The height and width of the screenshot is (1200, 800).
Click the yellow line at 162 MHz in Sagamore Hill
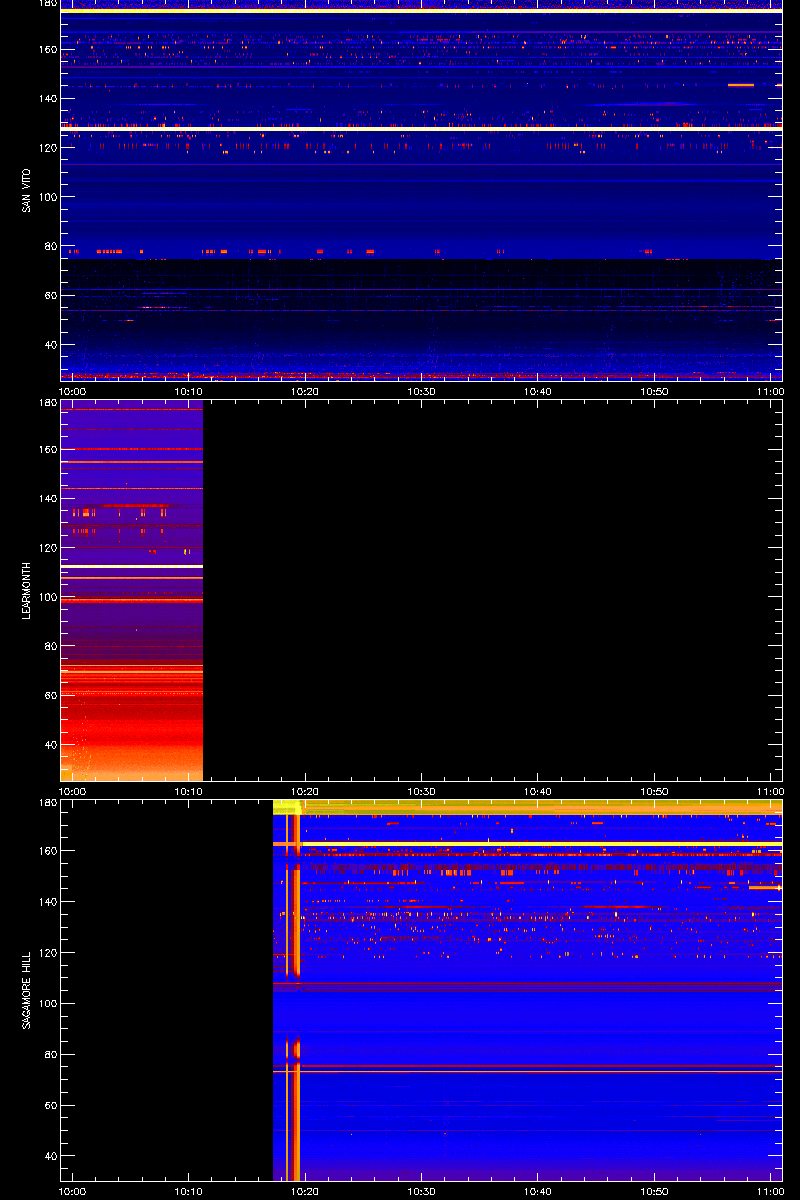(x=527, y=845)
